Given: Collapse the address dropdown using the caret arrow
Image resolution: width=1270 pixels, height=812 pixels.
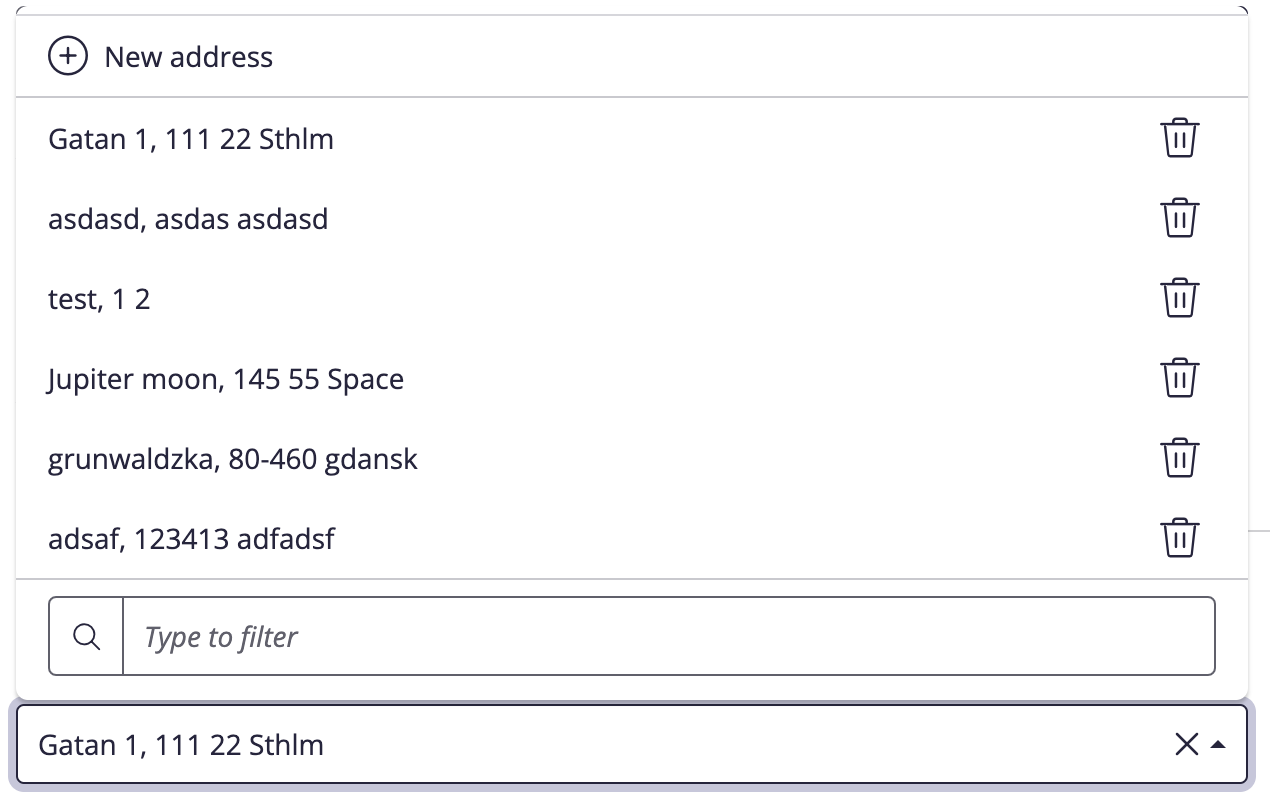Looking at the screenshot, I should click(1218, 745).
